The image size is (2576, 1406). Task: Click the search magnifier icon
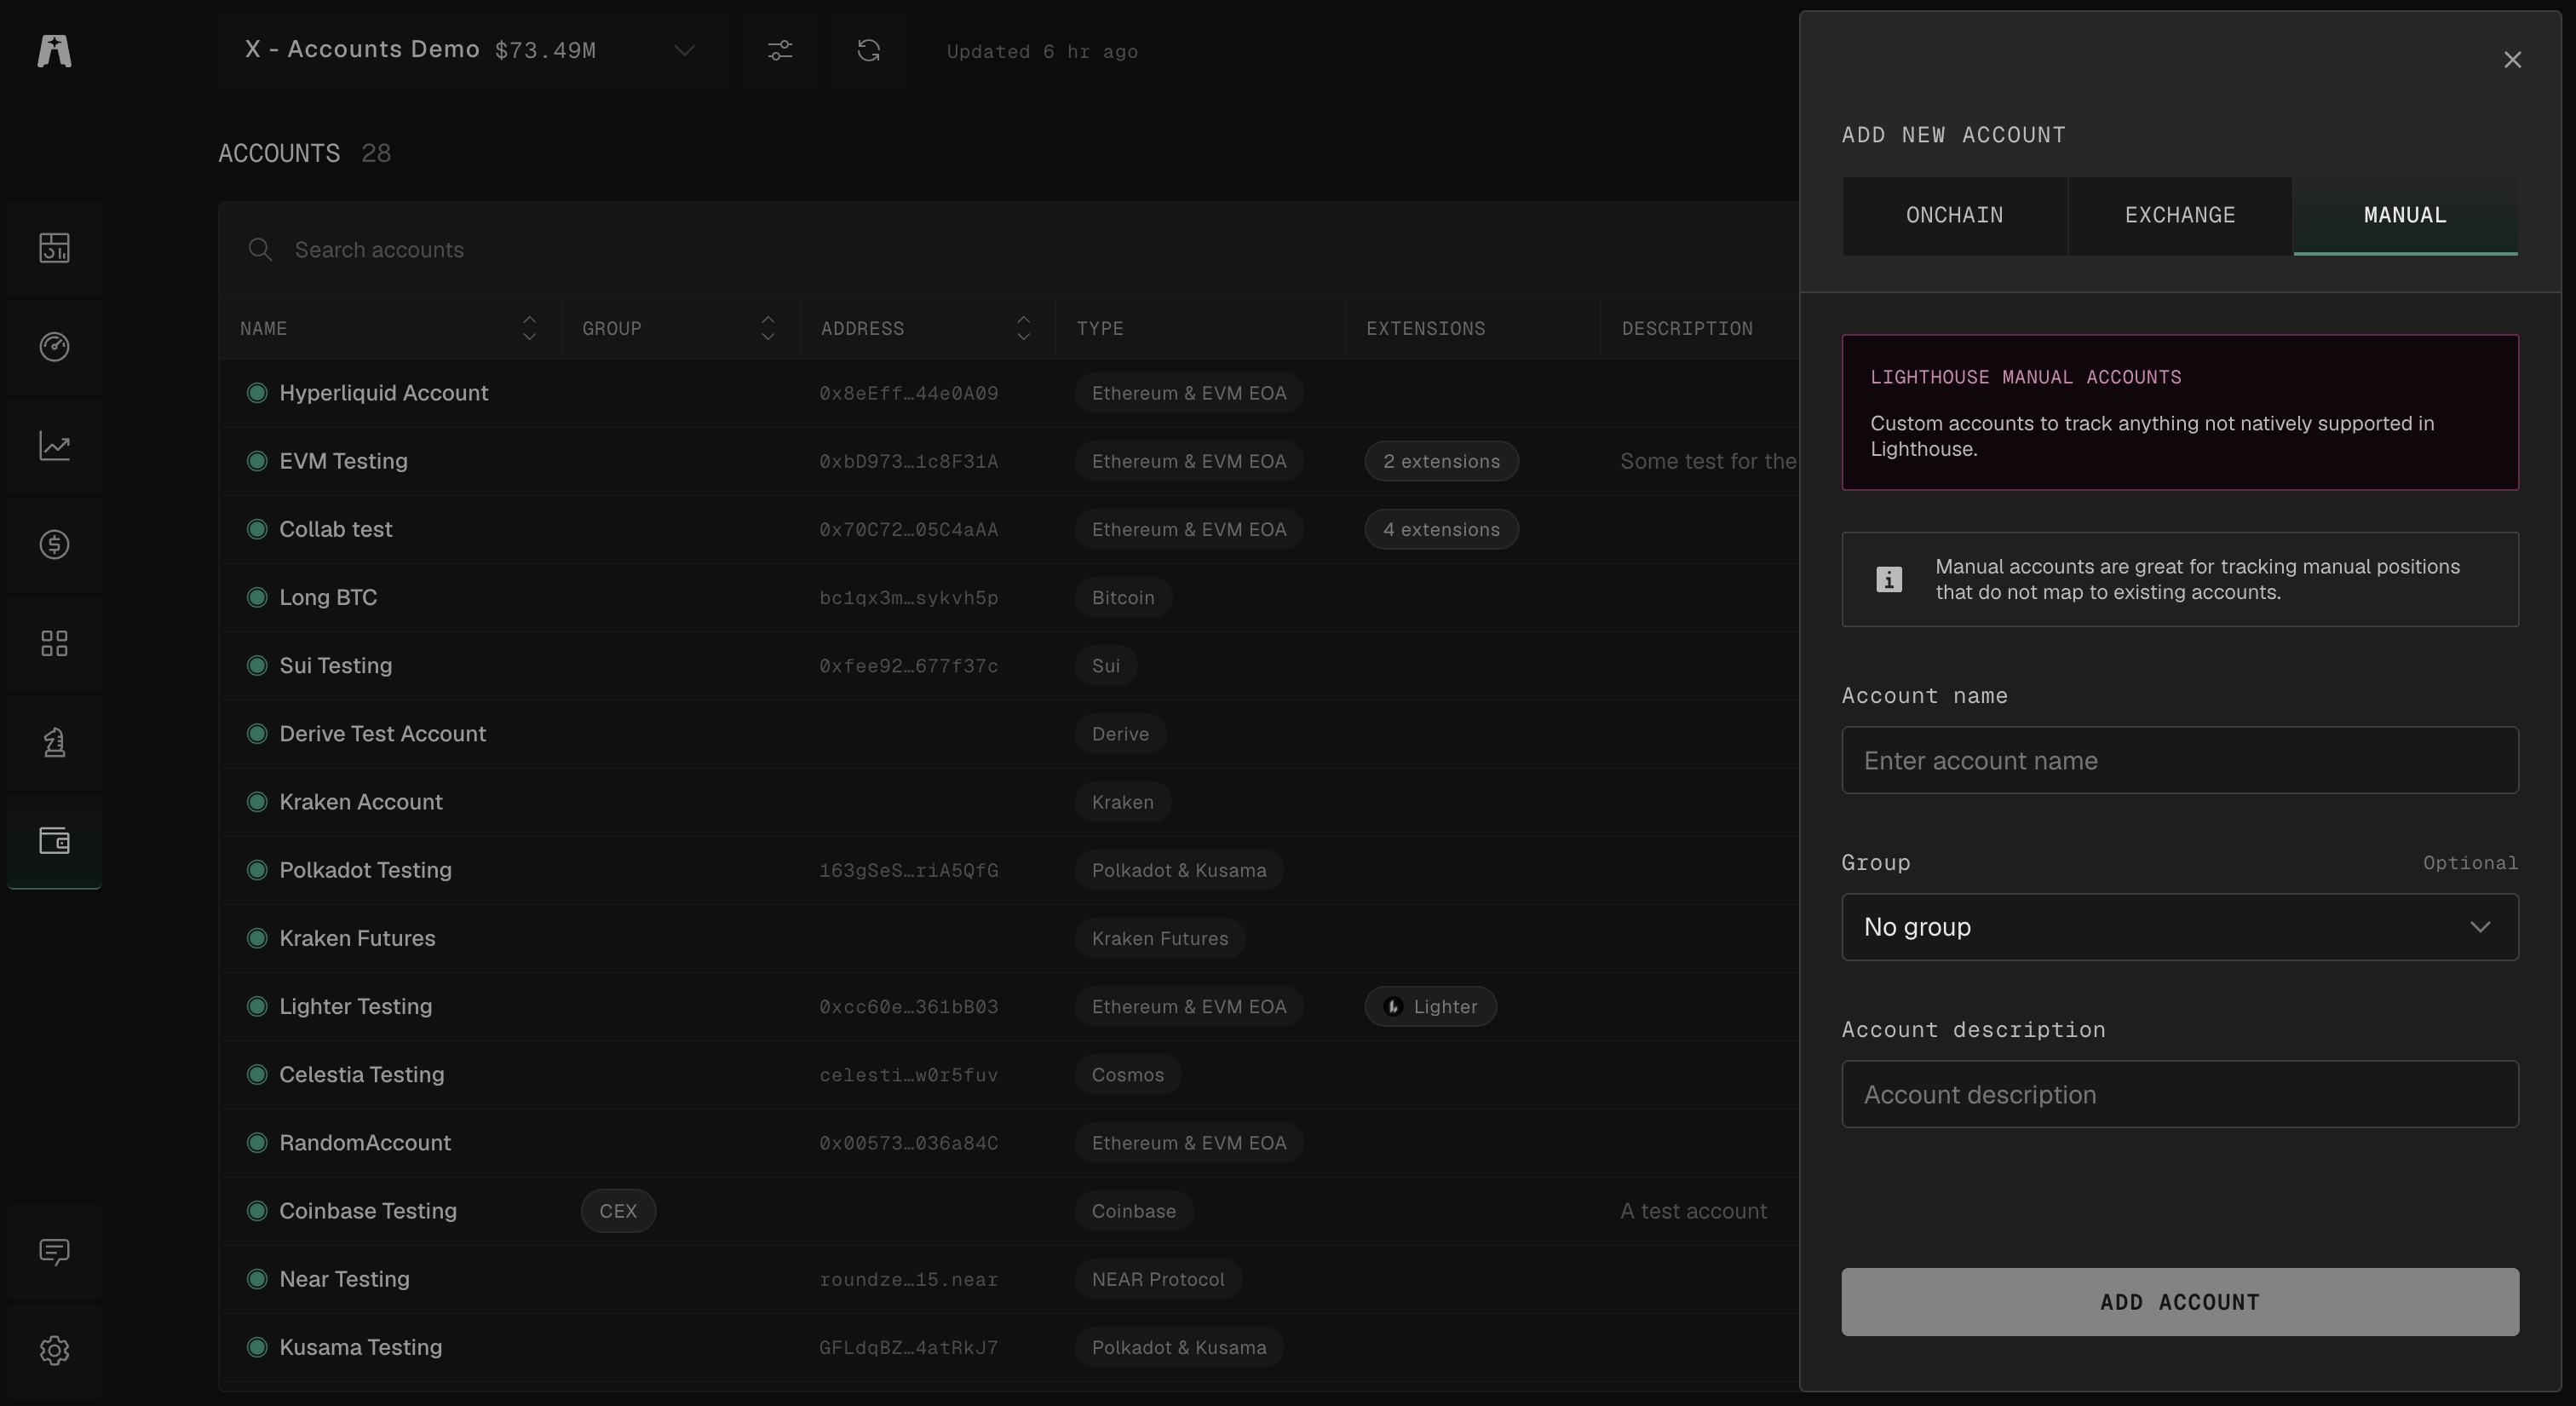click(260, 250)
